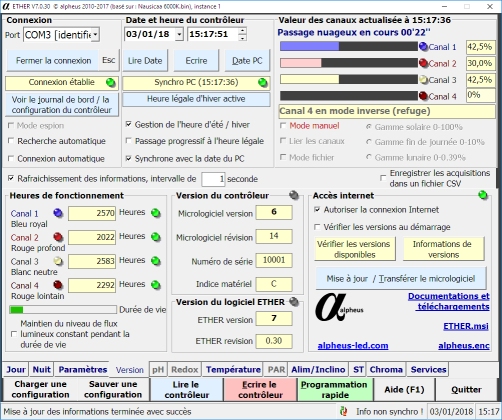Image resolution: width=502 pixels, height=420 pixels.
Task: Open the alpheus-led.com link
Action: tap(353, 346)
